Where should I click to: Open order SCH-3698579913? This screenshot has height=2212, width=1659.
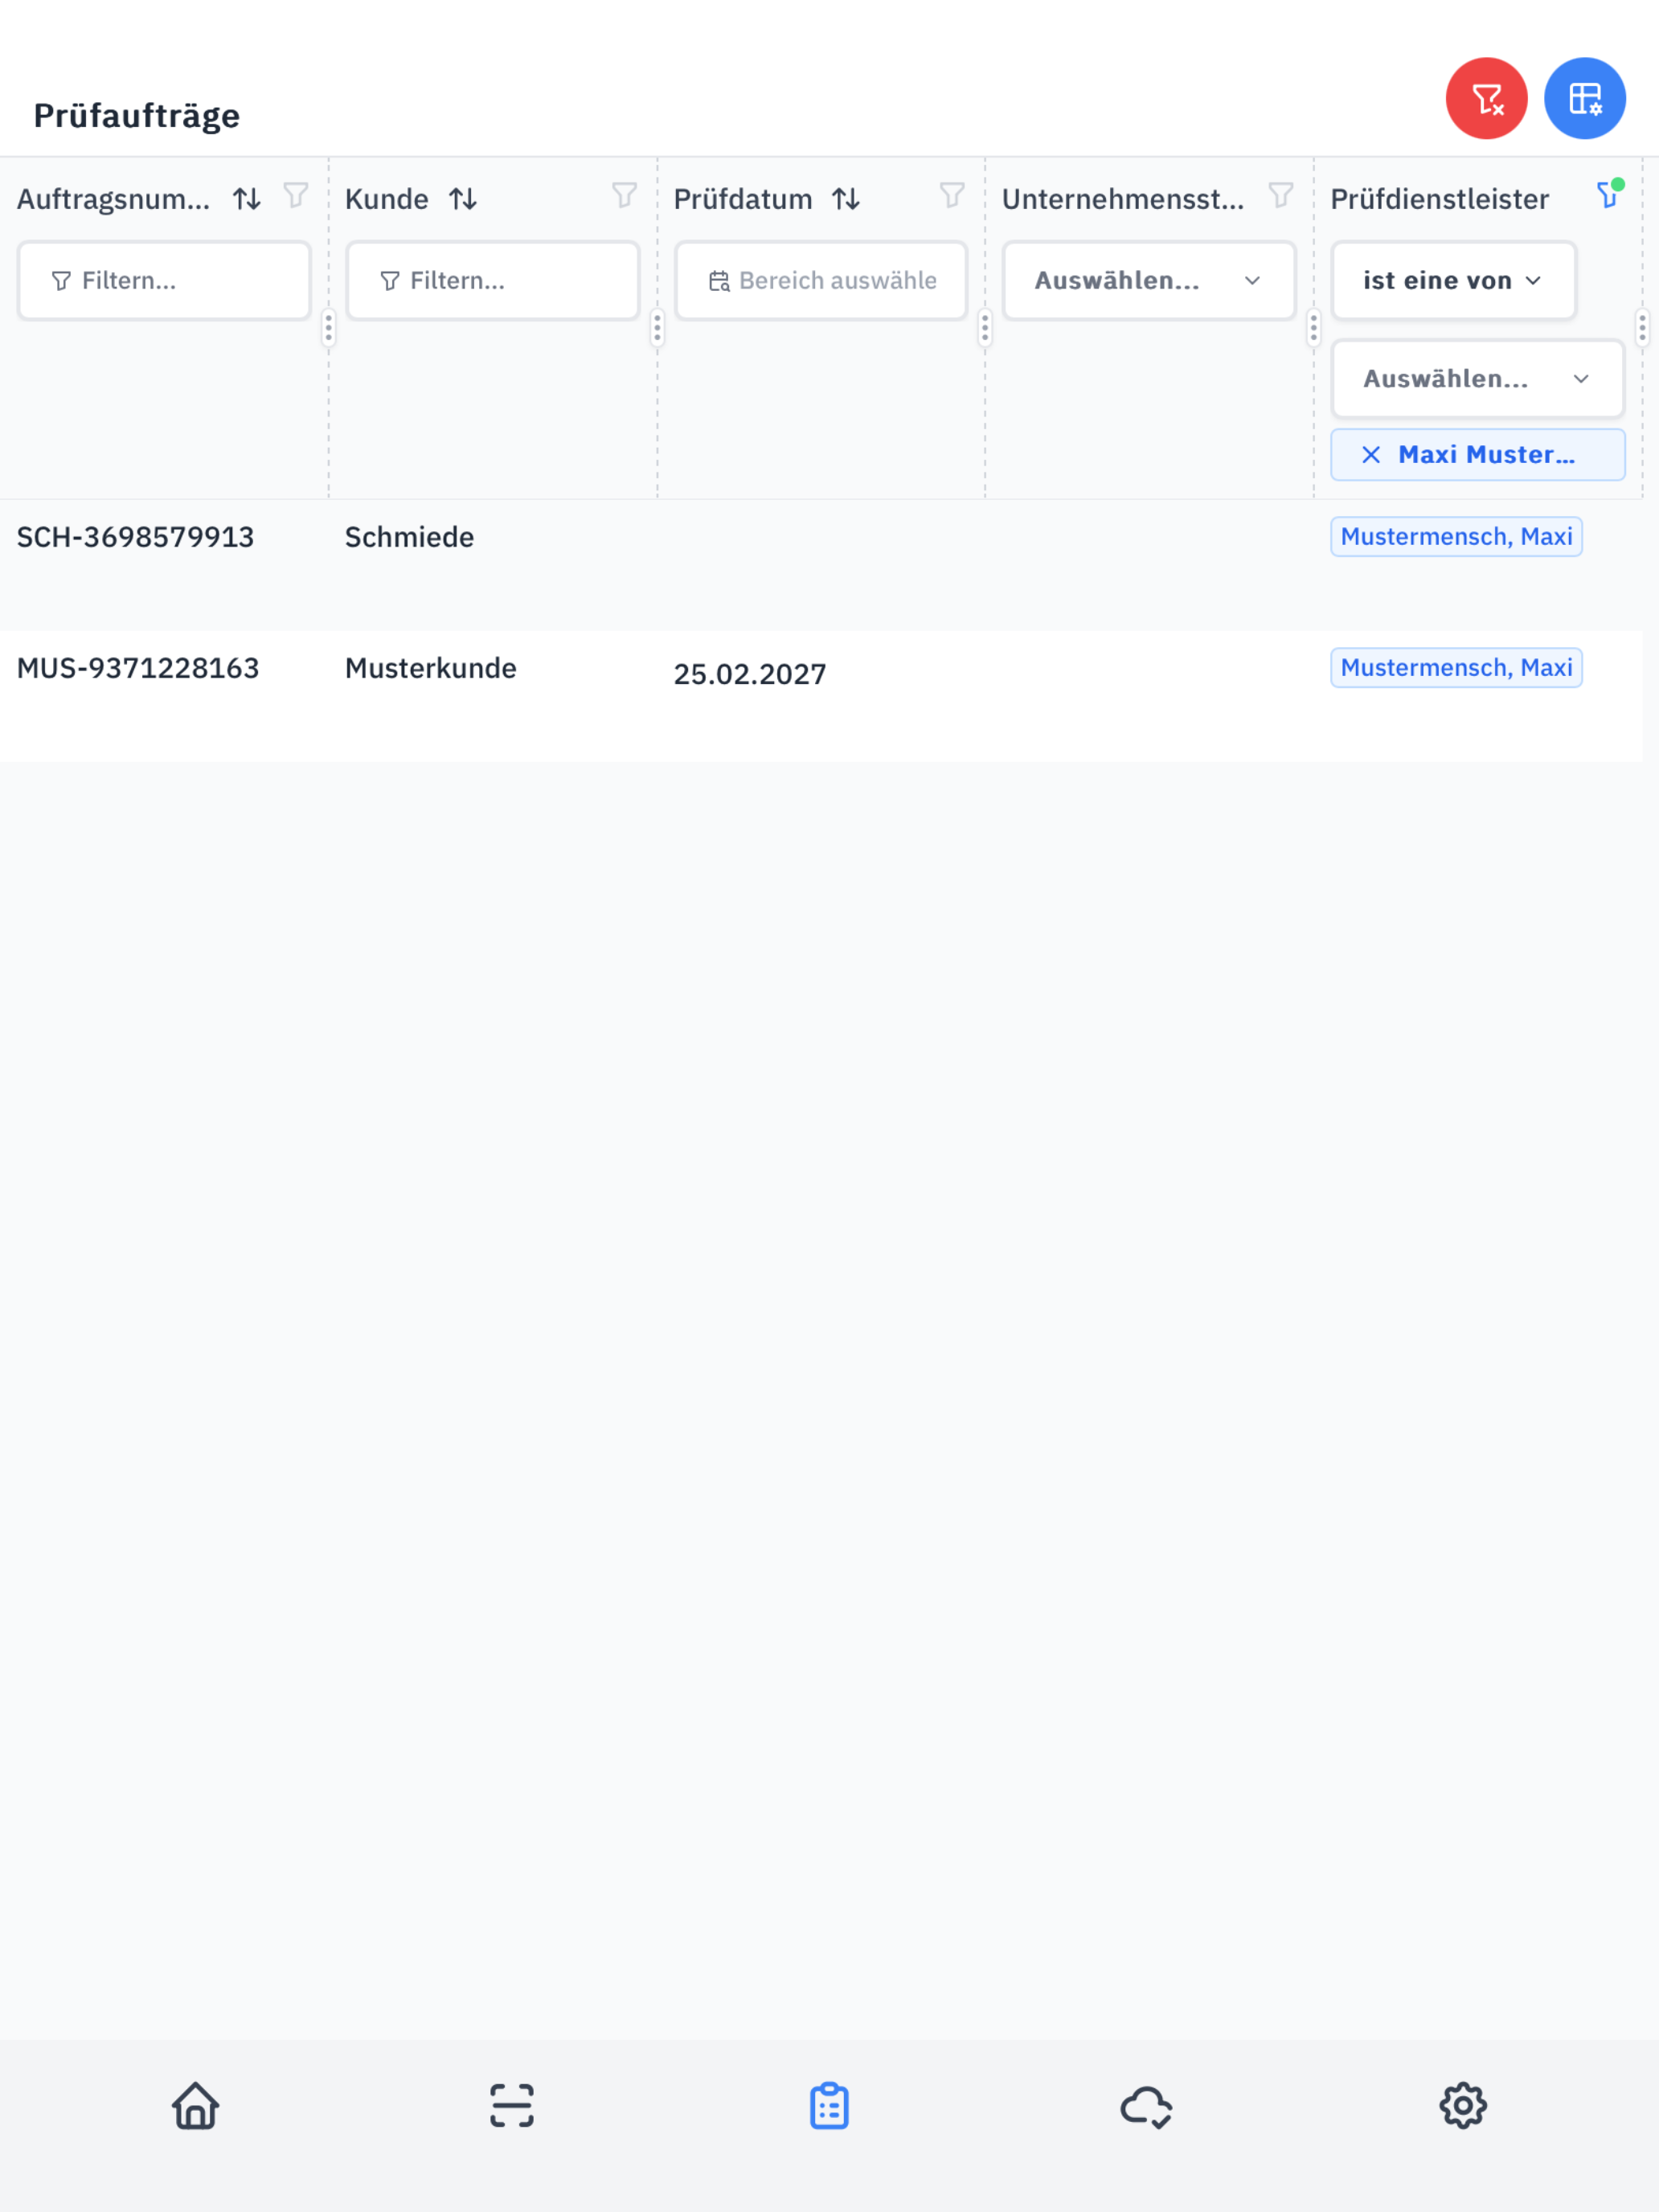pos(135,537)
